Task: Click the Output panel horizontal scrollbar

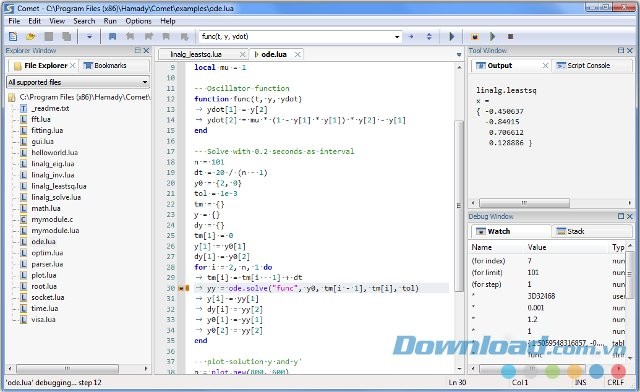Action: click(x=524, y=203)
